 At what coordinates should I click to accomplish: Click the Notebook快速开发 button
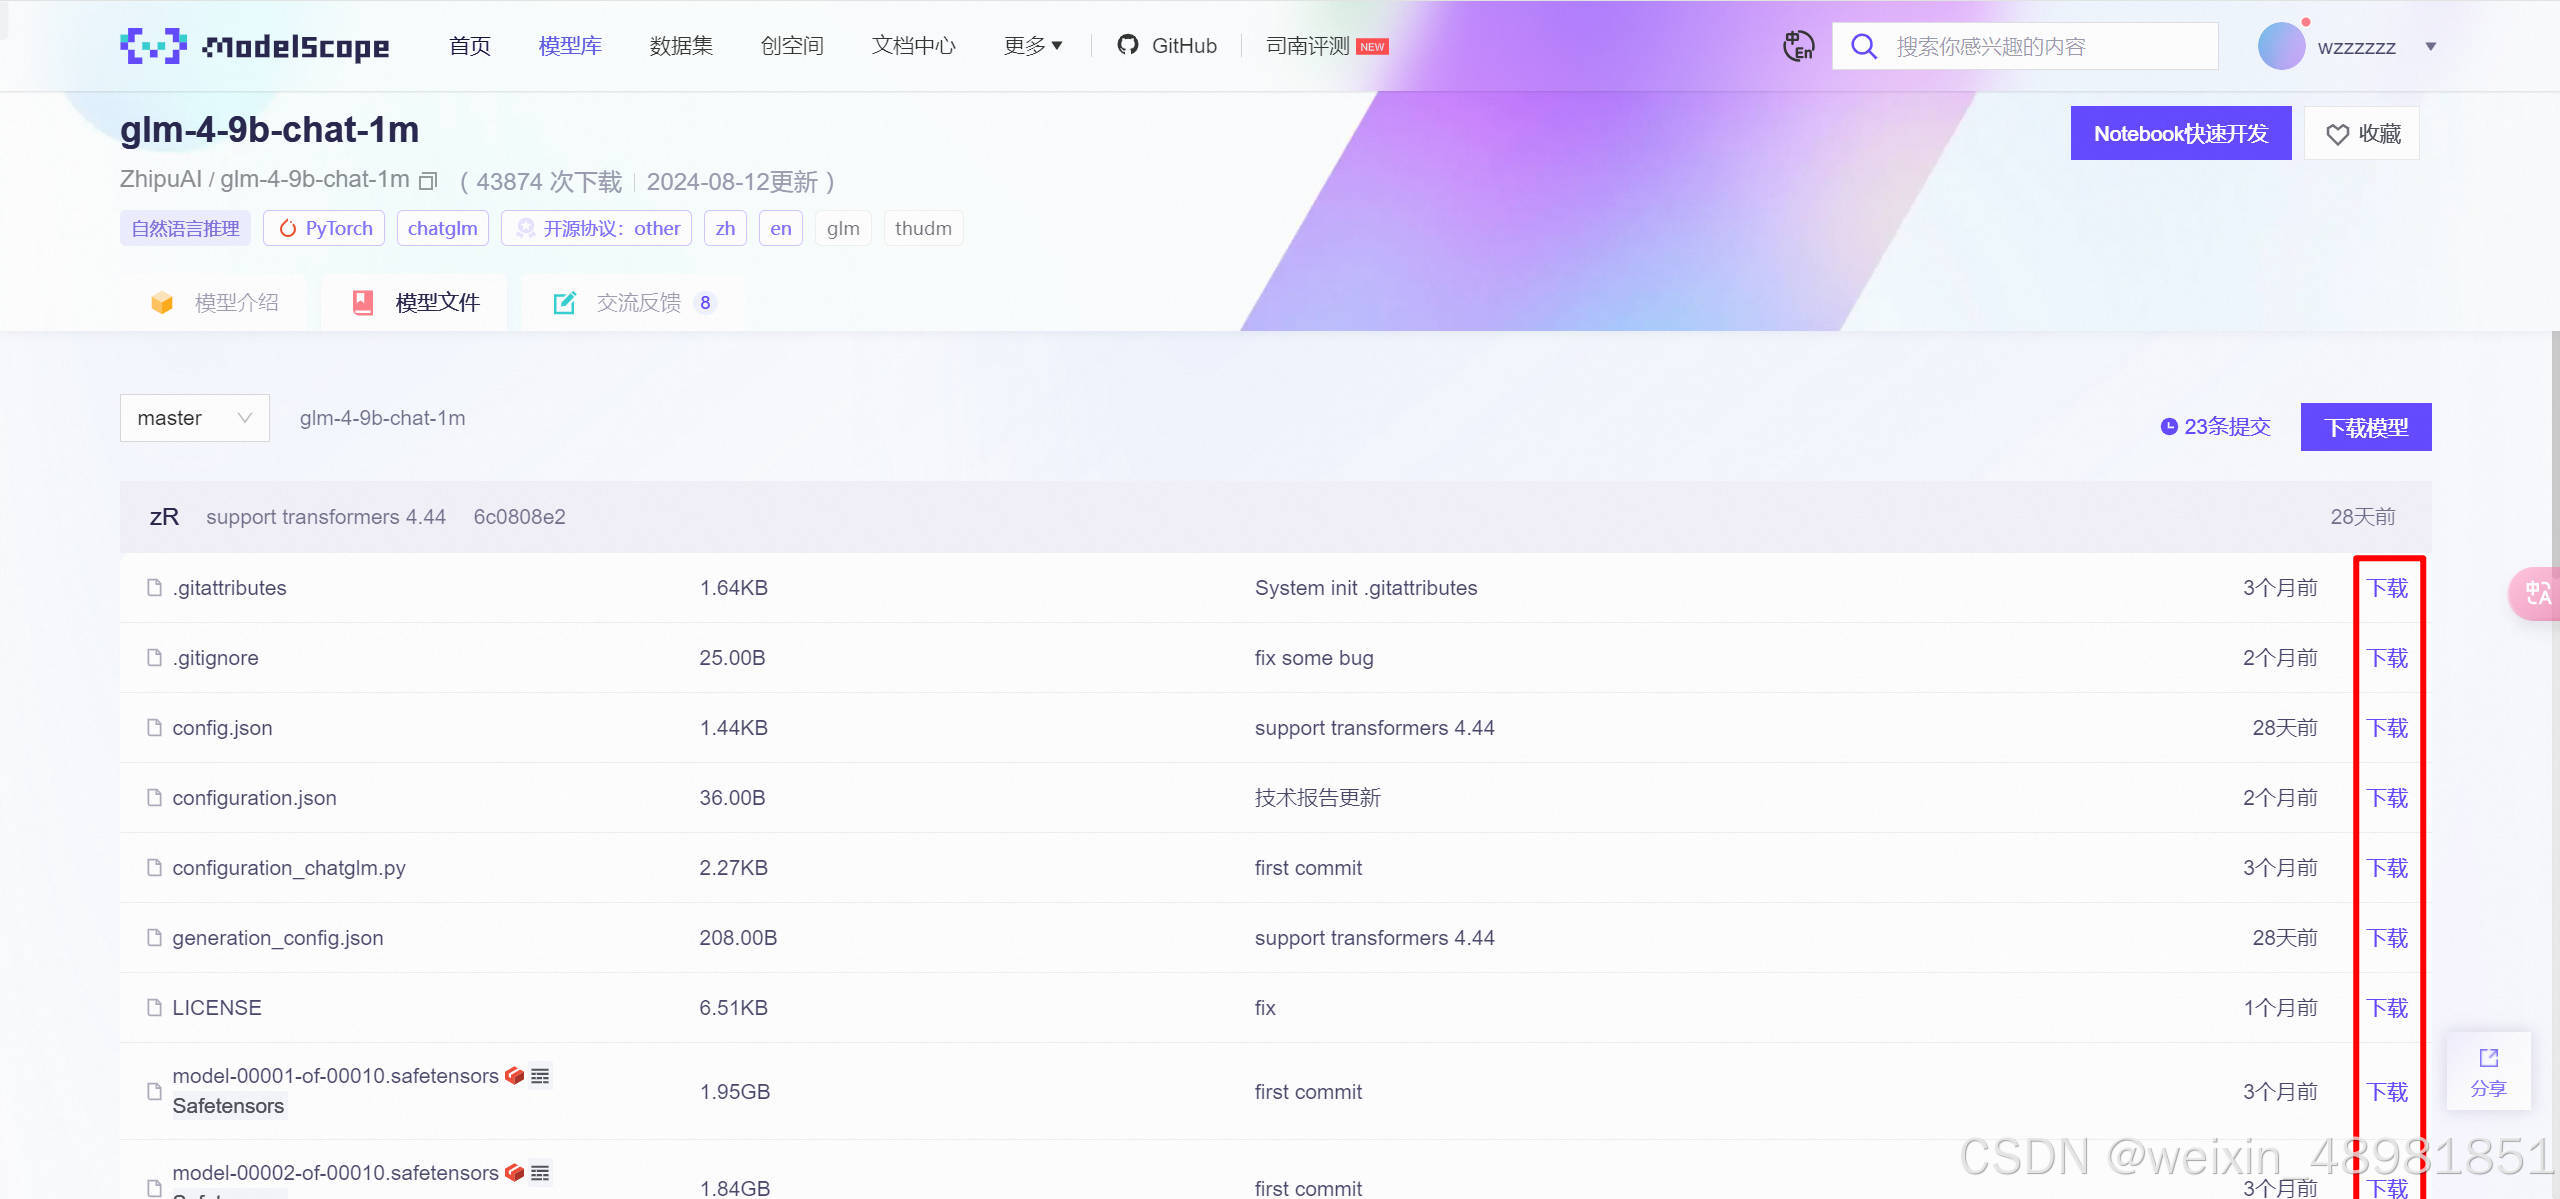(x=2180, y=134)
